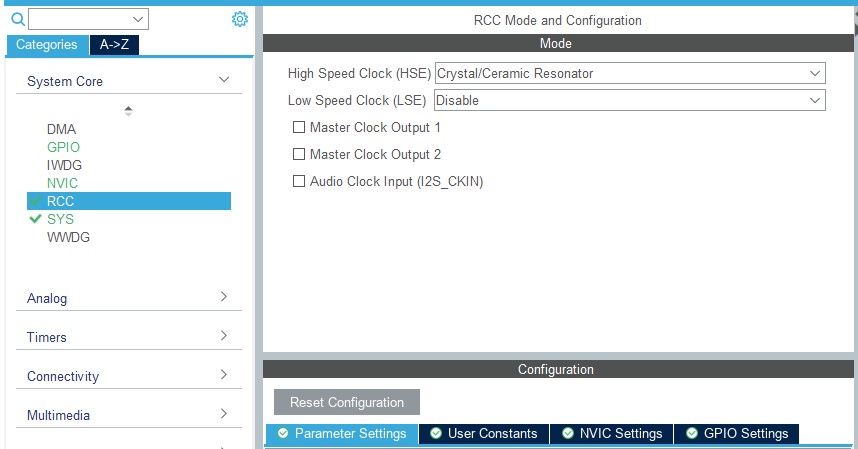This screenshot has width=858, height=449.
Task: Click the sort arrows icon under System Core
Action: [128, 111]
